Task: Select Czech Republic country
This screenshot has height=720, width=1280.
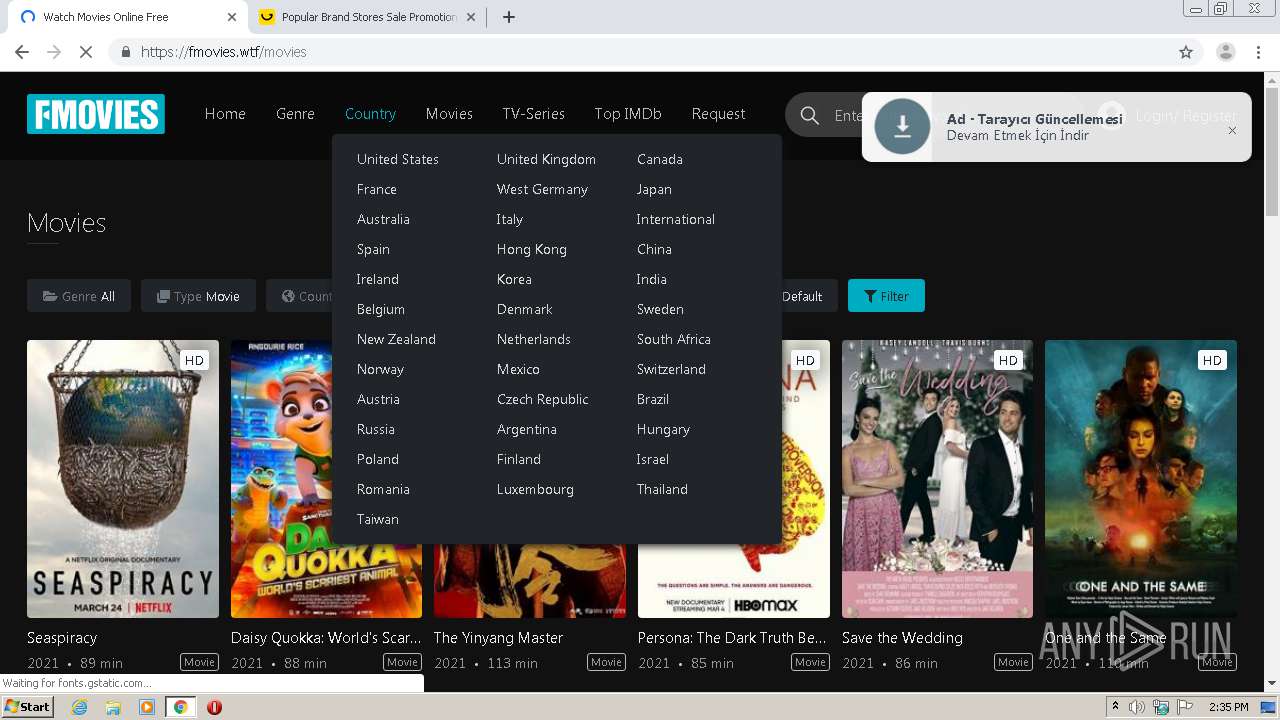Action: [x=543, y=399]
